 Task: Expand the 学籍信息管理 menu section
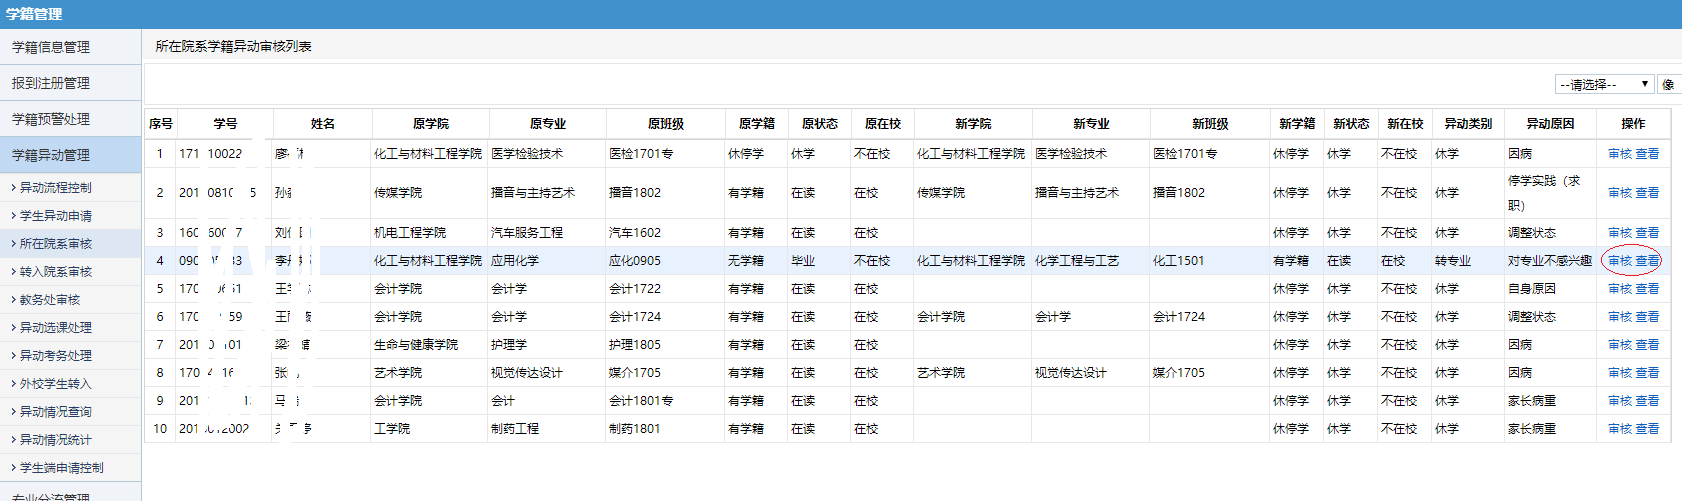pyautogui.click(x=51, y=47)
